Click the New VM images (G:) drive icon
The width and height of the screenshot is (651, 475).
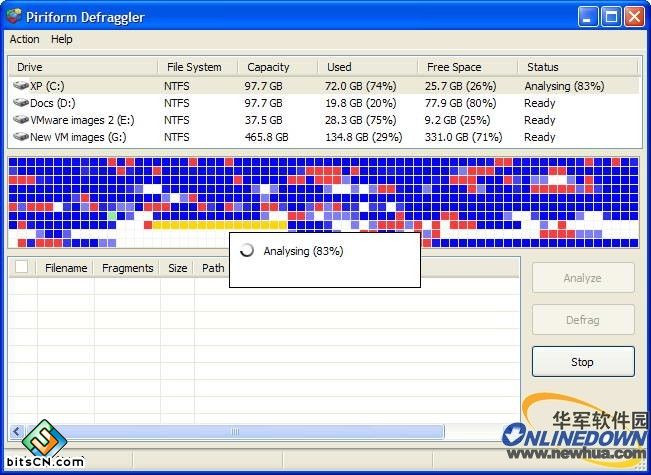[x=21, y=137]
